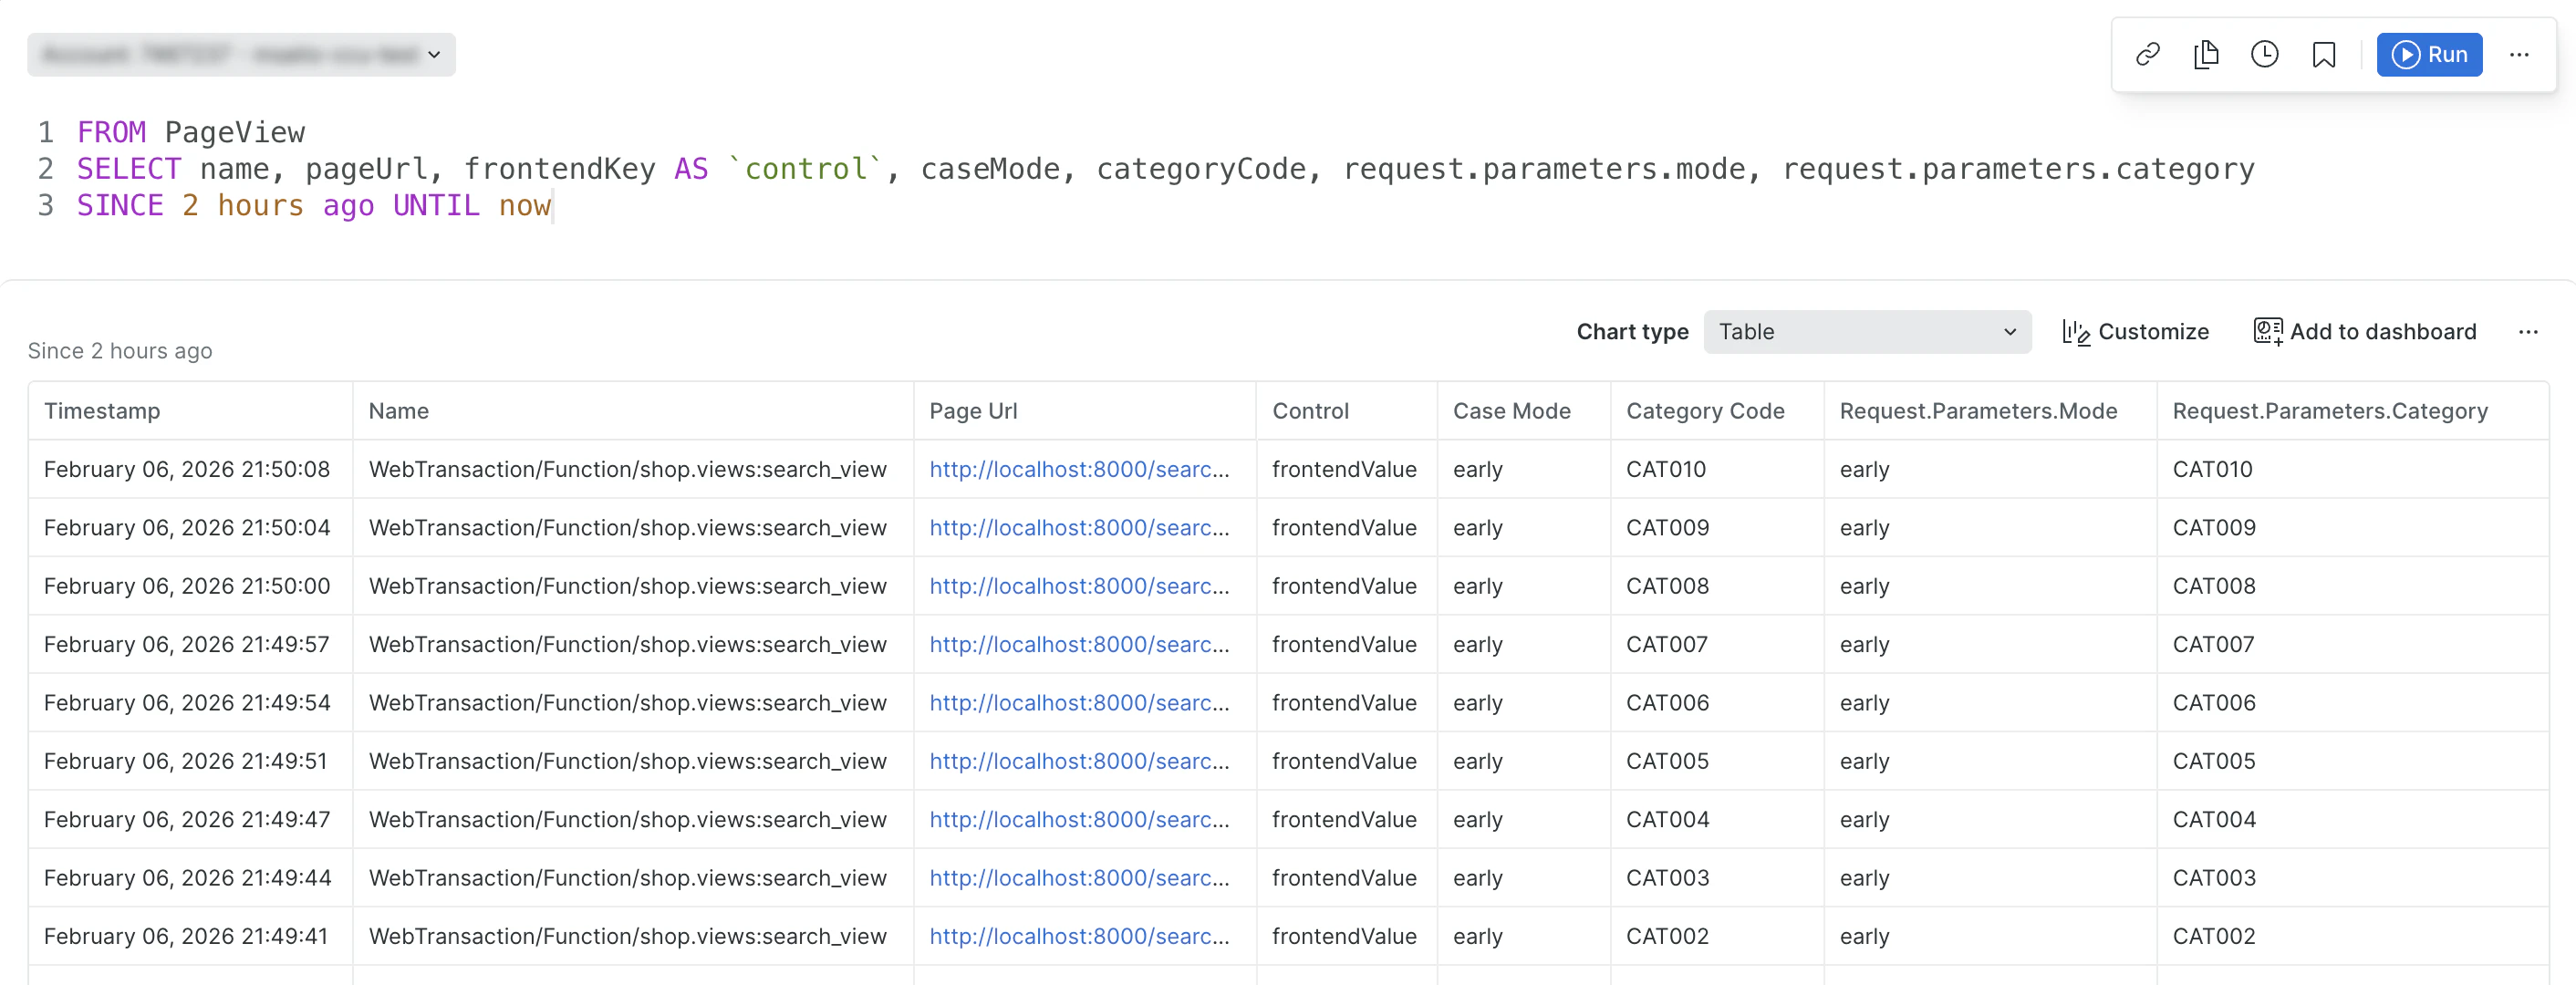The height and width of the screenshot is (985, 2576).
Task: Click Add to dashboard
Action: click(x=2365, y=332)
